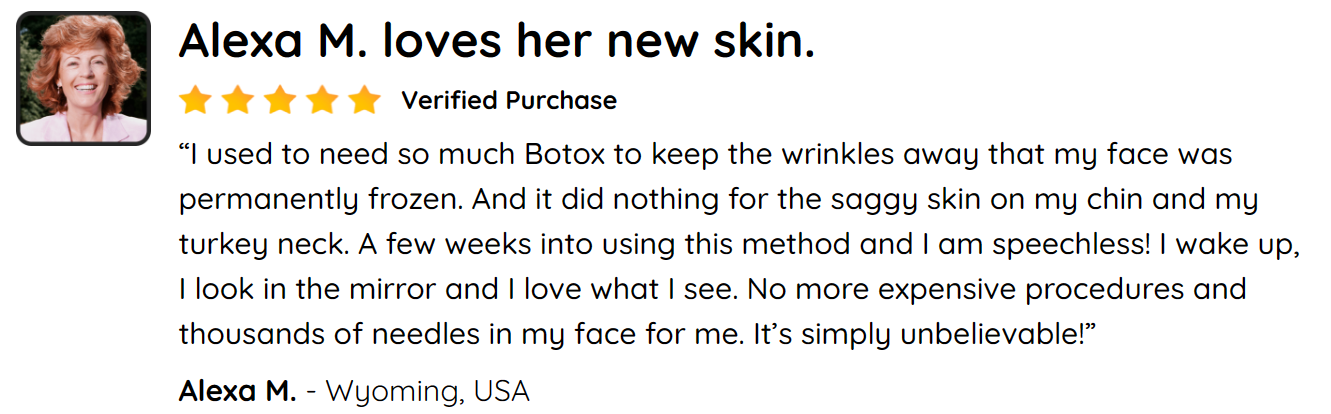The image size is (1331, 414).
Task: Click the bold reviewer name below the review
Action: tap(237, 390)
